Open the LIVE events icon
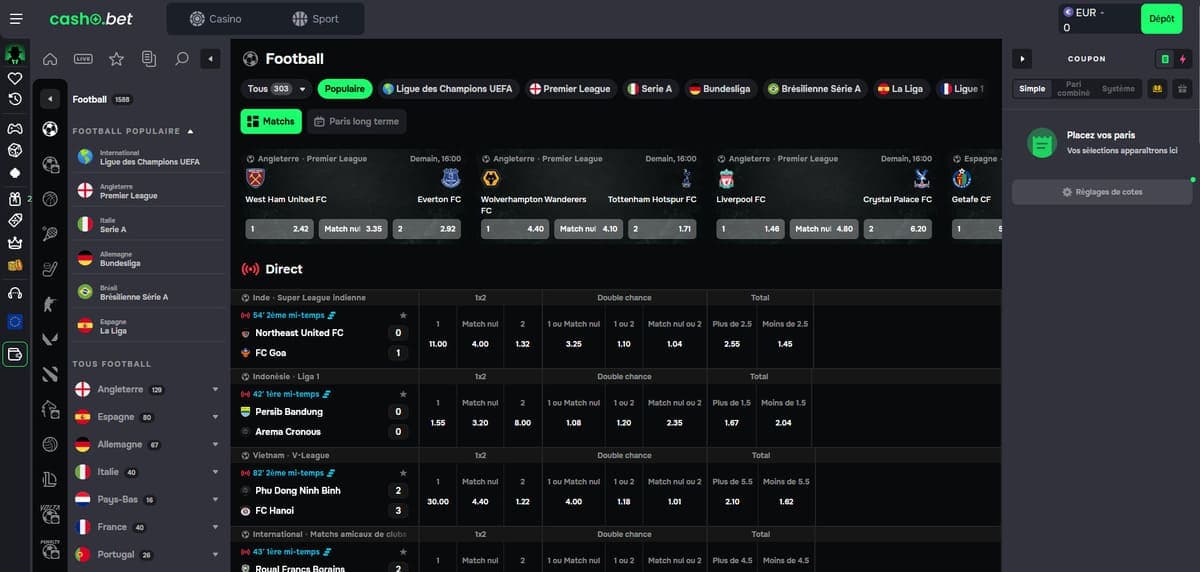The width and height of the screenshot is (1200, 572). pos(83,59)
